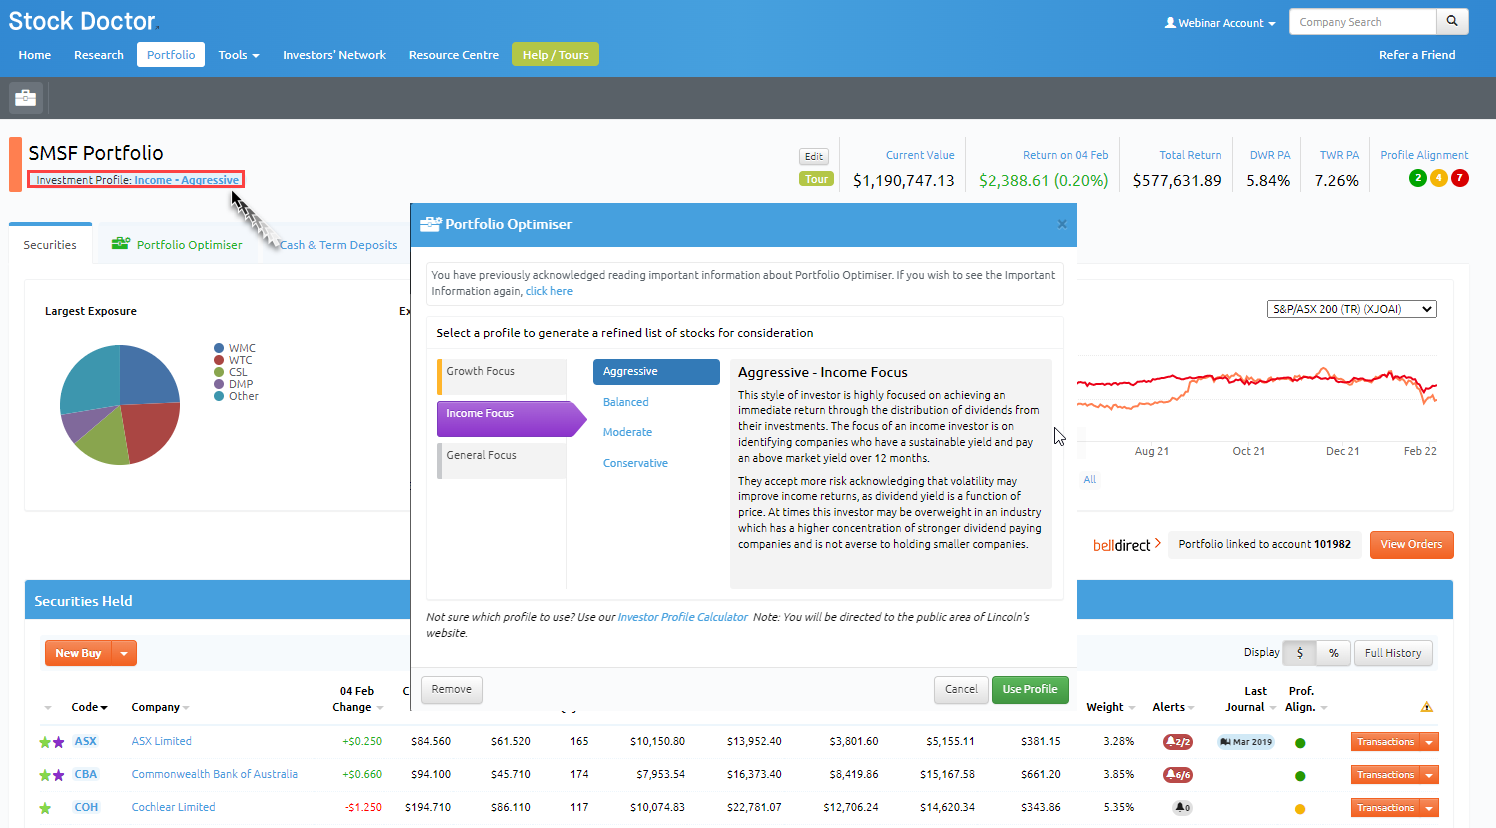The image size is (1496, 828).
Task: Click the CSL legend color dot
Action: [x=219, y=372]
